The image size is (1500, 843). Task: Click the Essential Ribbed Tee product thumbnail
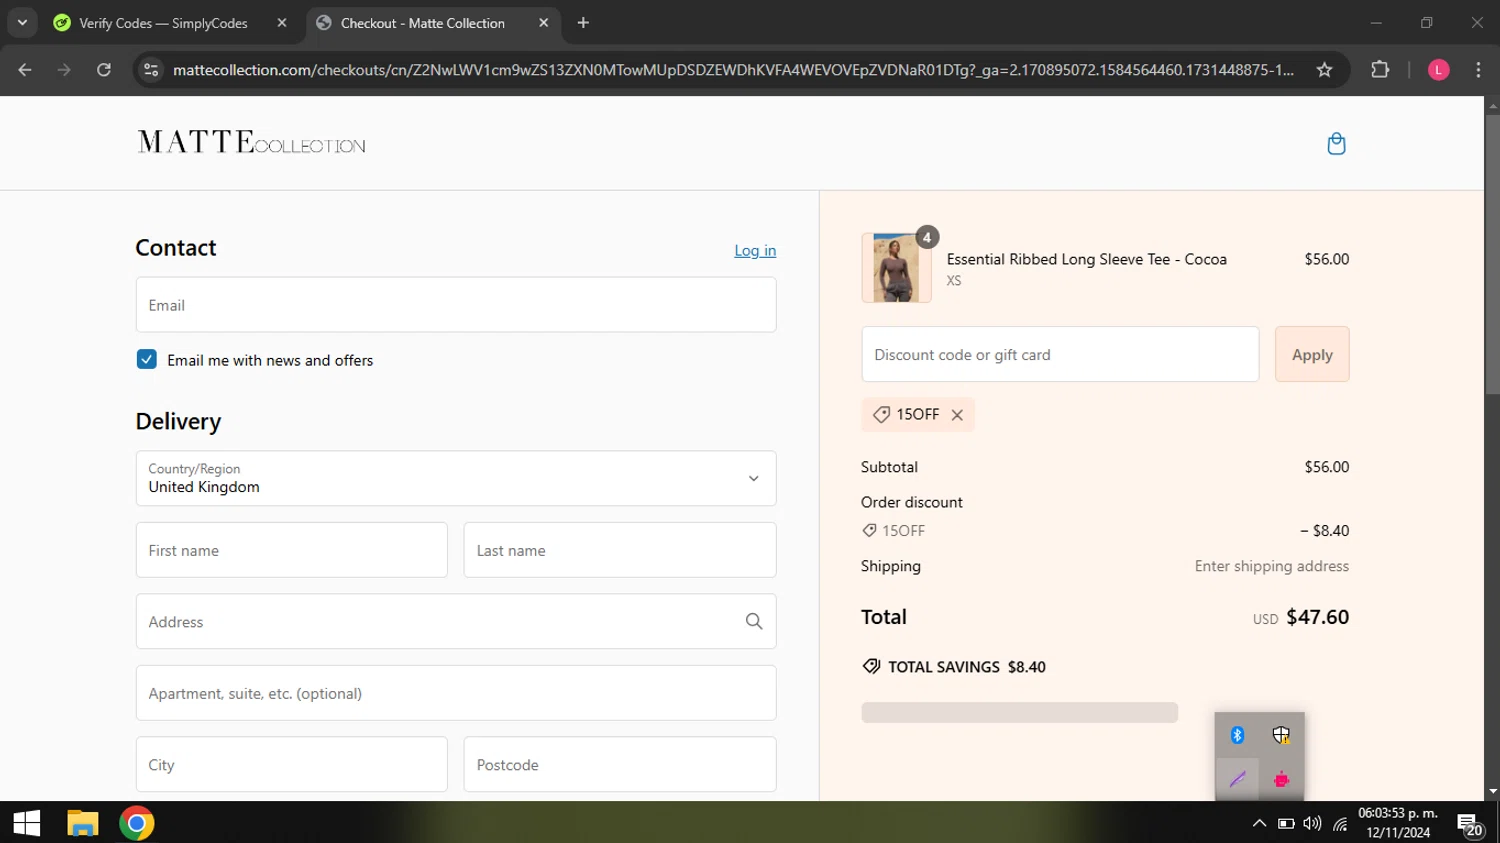(896, 268)
